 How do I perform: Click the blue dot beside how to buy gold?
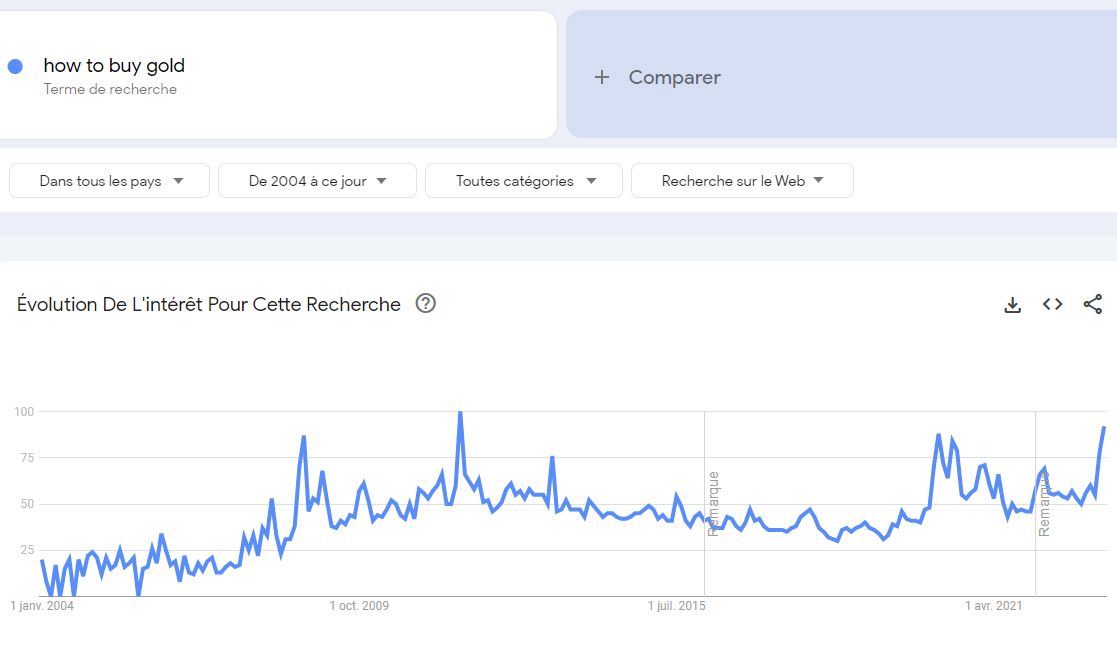click(15, 66)
